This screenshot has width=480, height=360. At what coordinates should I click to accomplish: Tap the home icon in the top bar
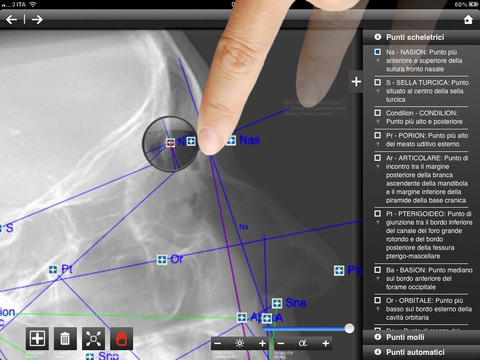[468, 20]
